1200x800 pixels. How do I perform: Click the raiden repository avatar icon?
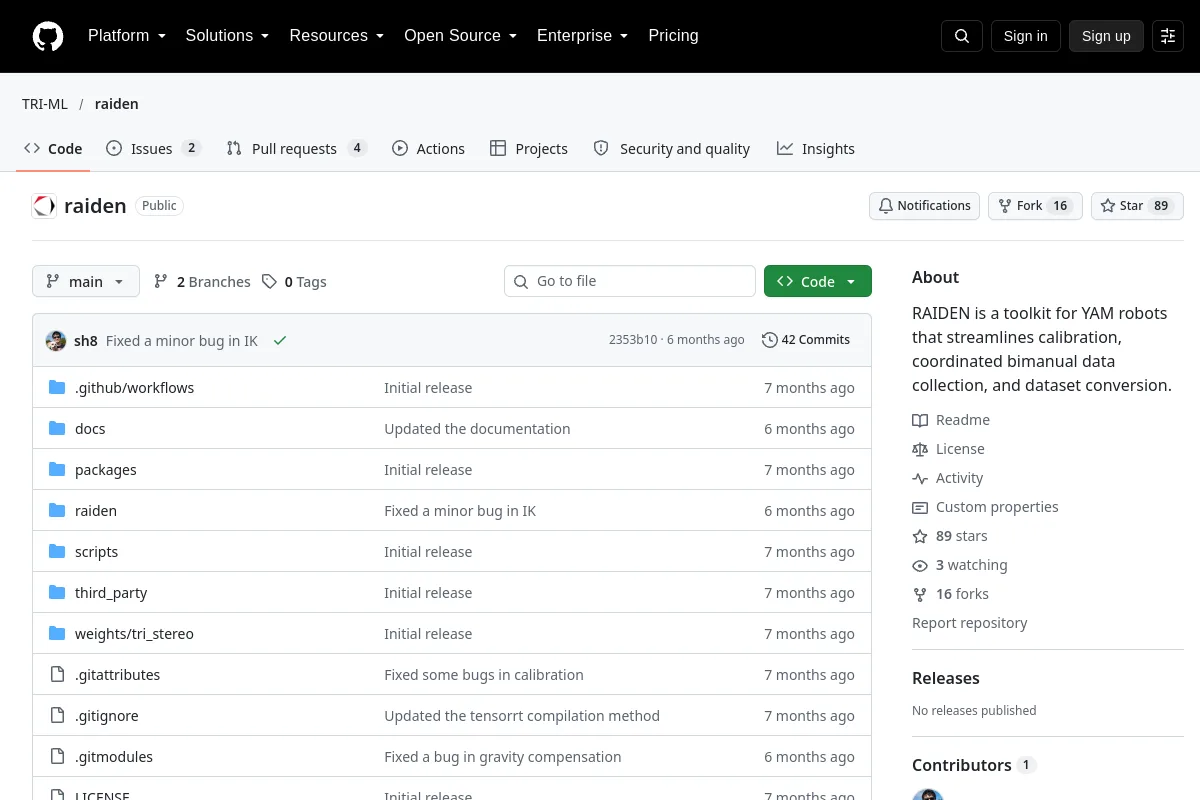(x=44, y=206)
